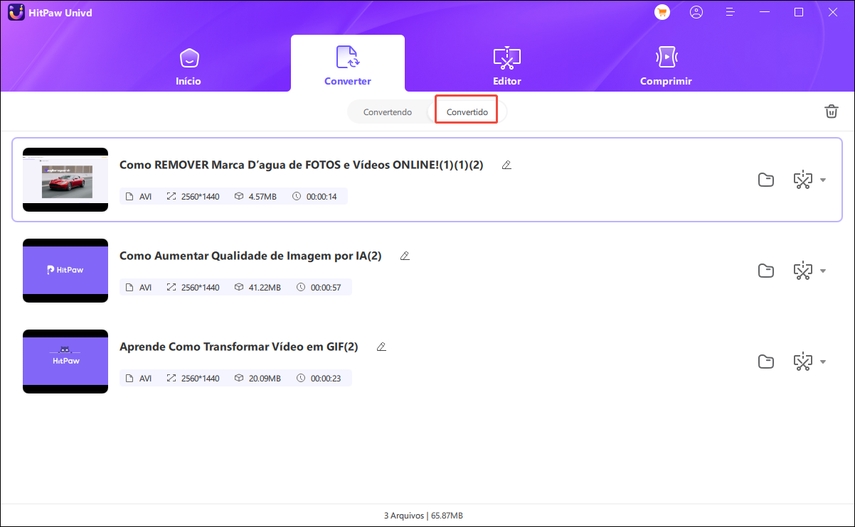The width and height of the screenshot is (855, 527).
Task: Edit the Como Aumentar Qualidade video
Action: point(803,271)
